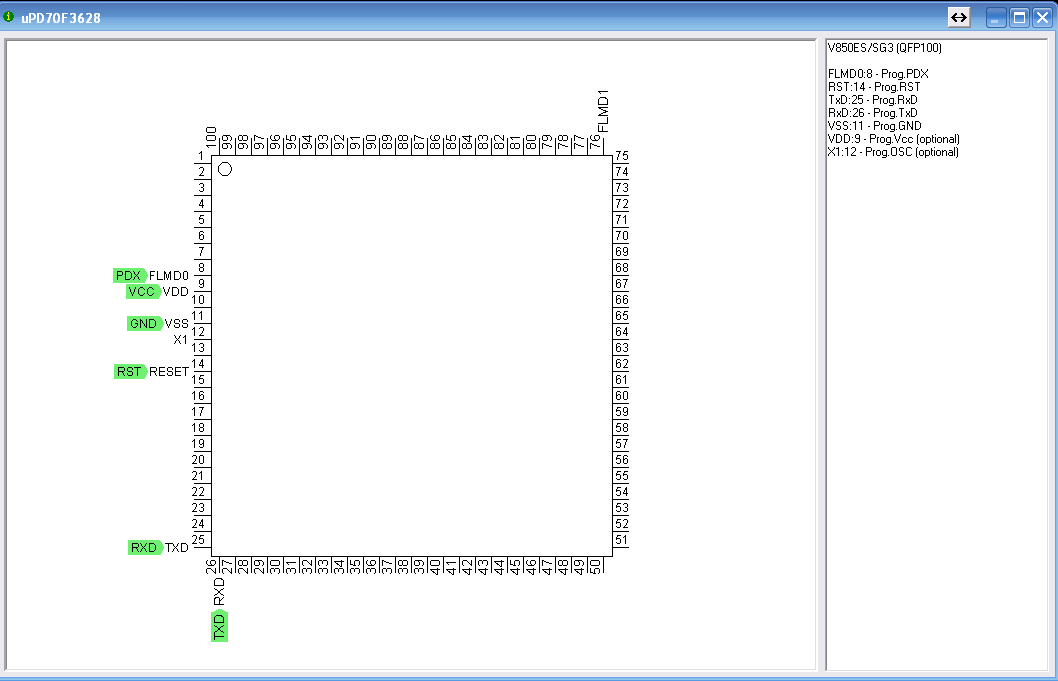Click the FLMD0 pin label
Image resolution: width=1058 pixels, height=681 pixels.
pyautogui.click(x=169, y=276)
